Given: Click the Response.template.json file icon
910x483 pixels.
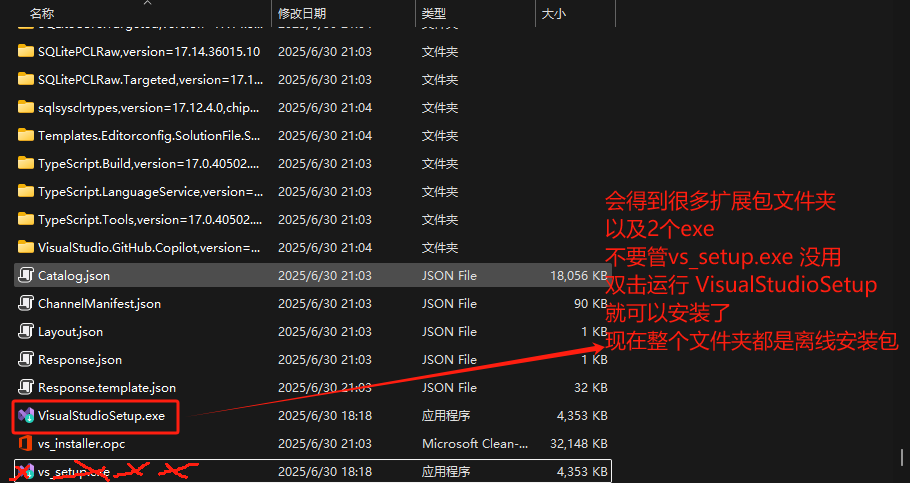Looking at the screenshot, I should [26, 387].
